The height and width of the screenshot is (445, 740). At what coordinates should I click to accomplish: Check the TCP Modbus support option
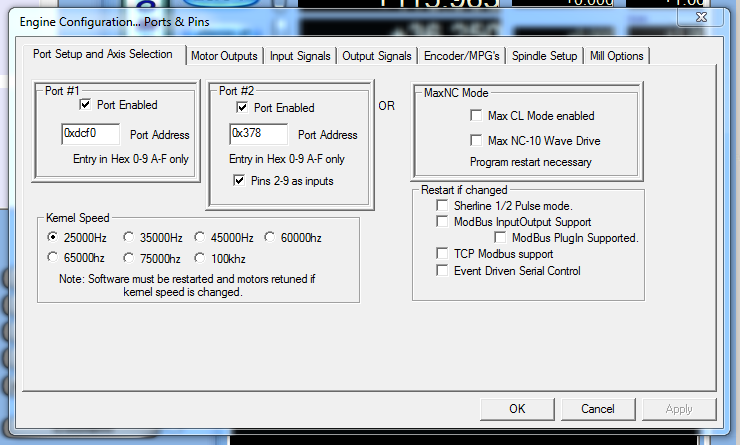pyautogui.click(x=443, y=254)
